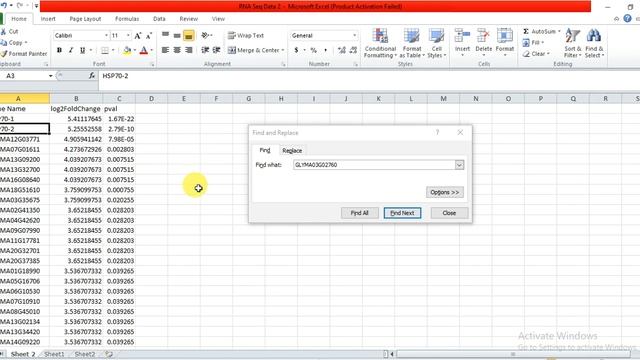The width and height of the screenshot is (640, 360).
Task: Set top vertical alignment
Action: (x=165, y=36)
